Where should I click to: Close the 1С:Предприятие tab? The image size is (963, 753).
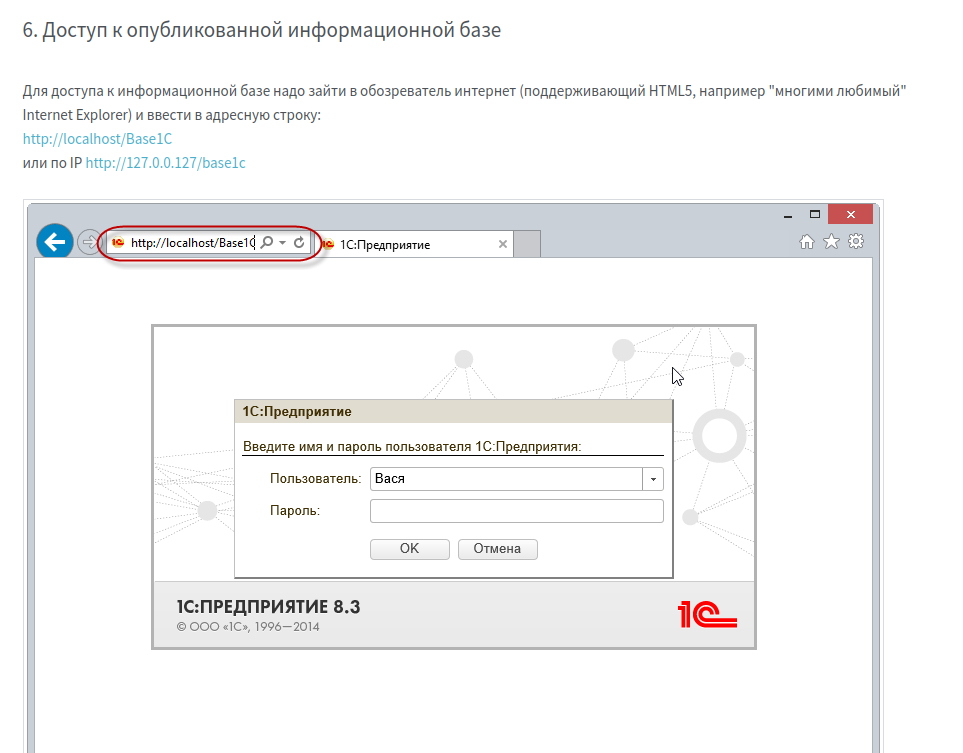coord(502,244)
